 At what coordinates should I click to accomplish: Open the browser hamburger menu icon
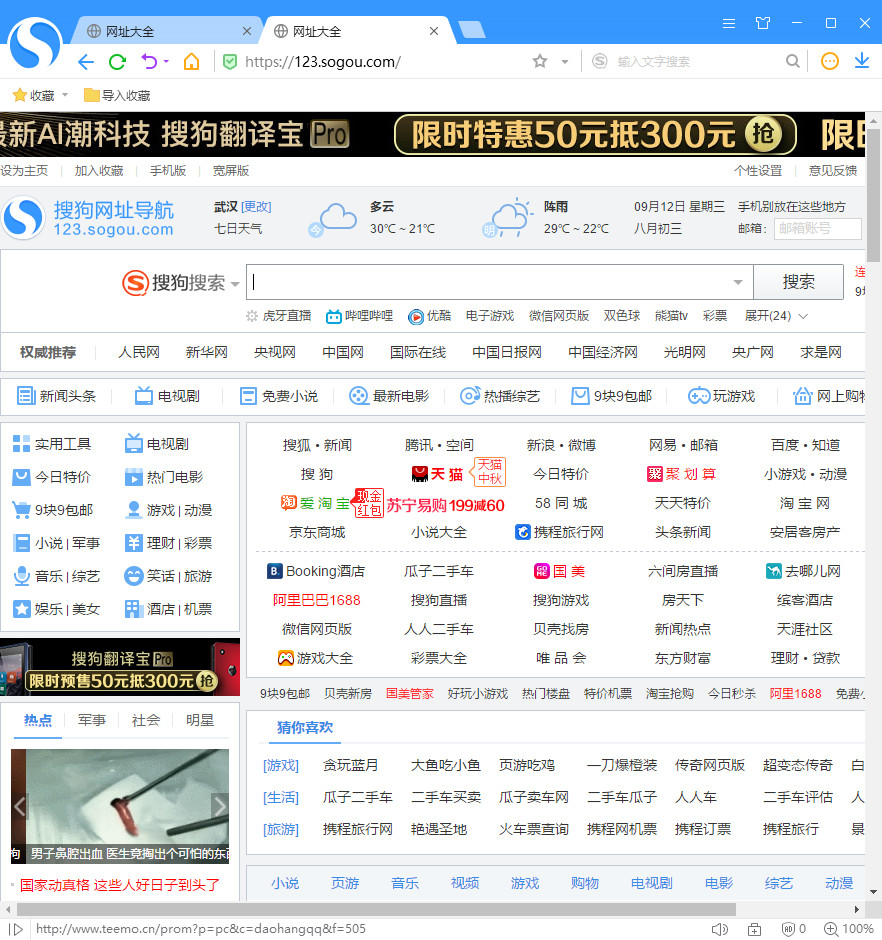tap(729, 23)
